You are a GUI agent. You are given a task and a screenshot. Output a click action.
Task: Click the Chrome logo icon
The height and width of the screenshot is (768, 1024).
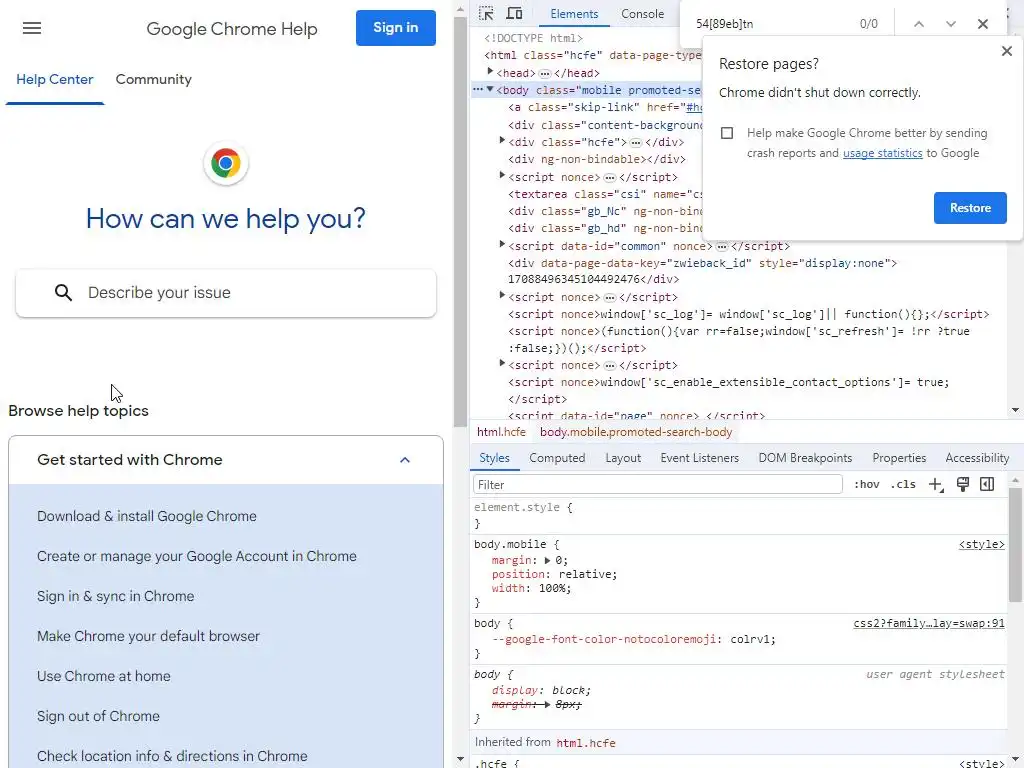(x=225, y=163)
